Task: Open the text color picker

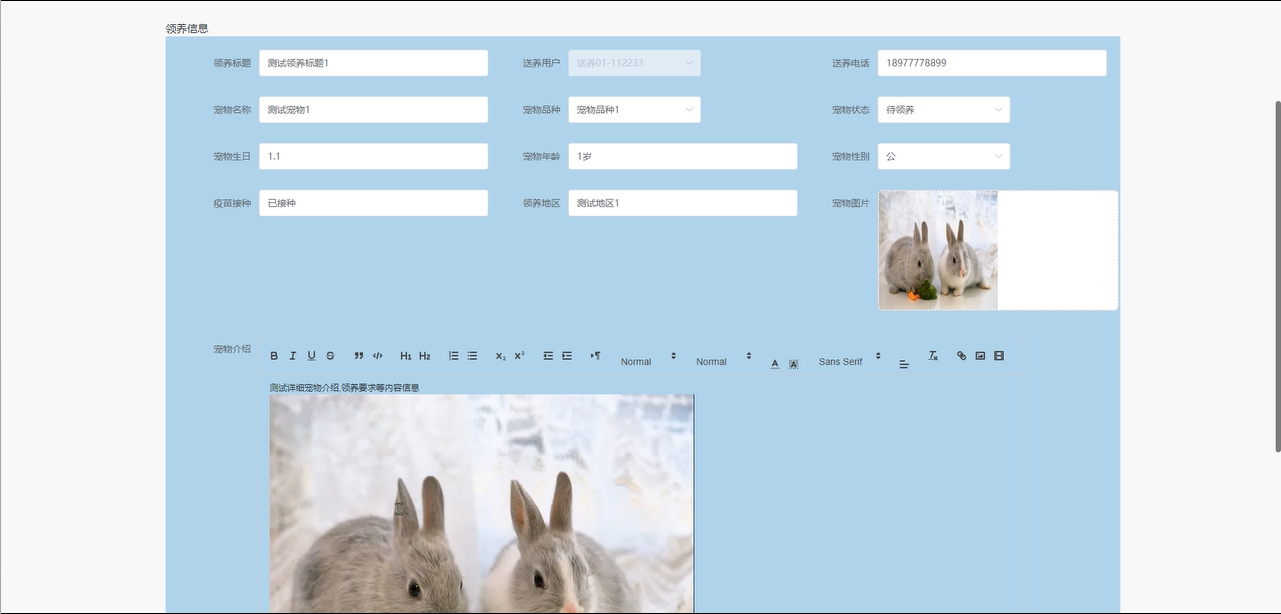Action: pos(775,364)
